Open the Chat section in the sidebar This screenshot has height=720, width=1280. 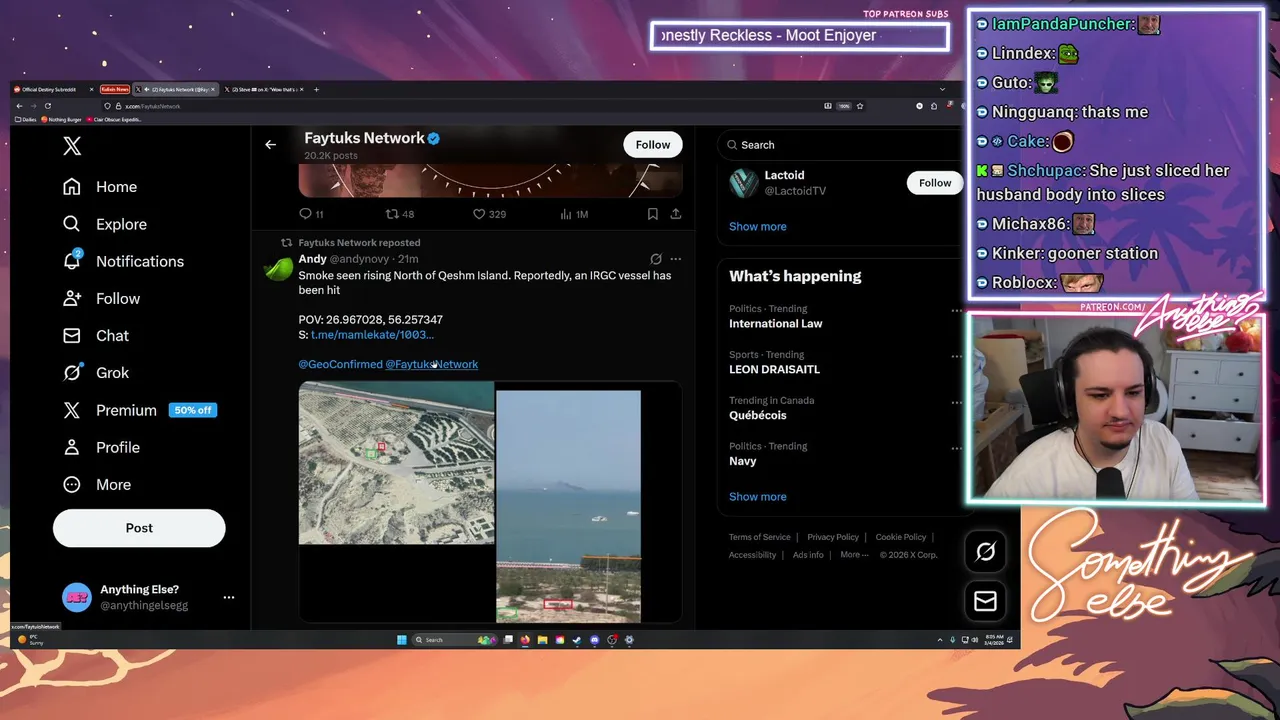[96, 335]
